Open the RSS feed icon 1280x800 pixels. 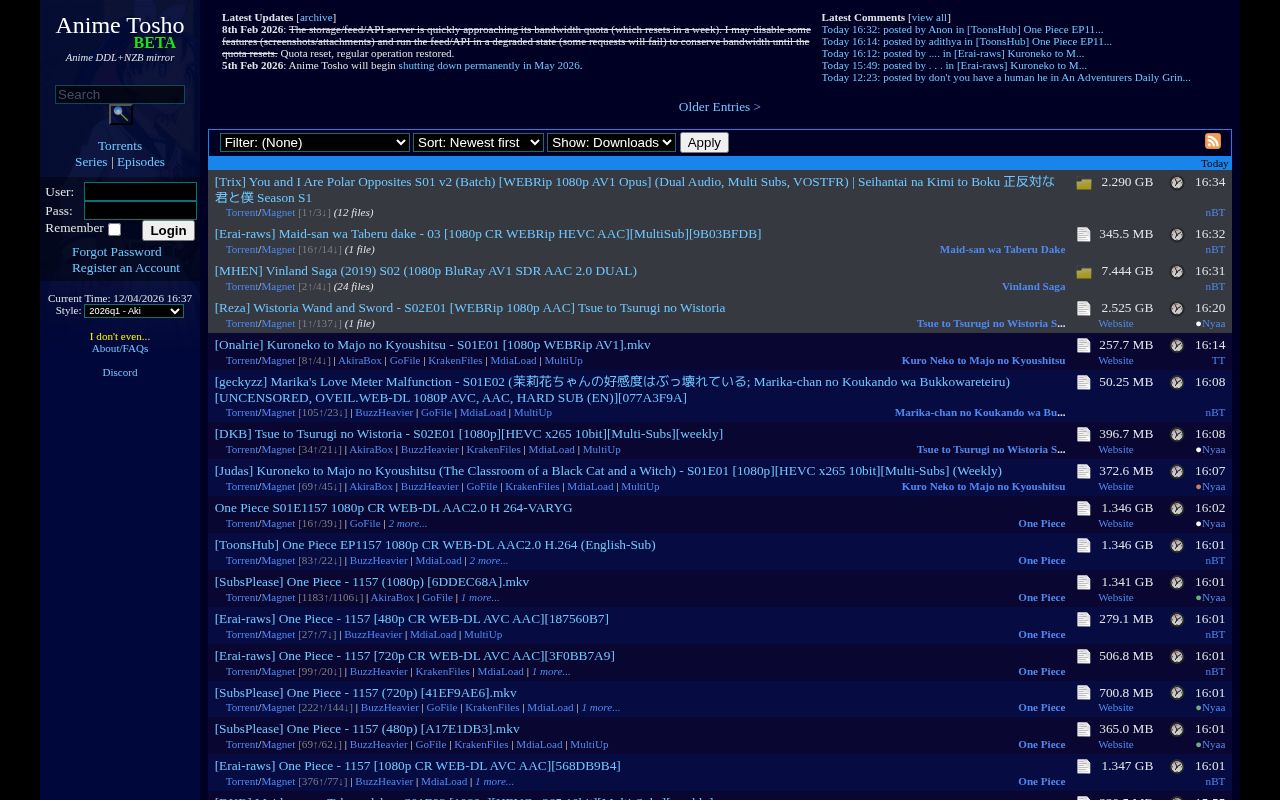pos(1212,141)
